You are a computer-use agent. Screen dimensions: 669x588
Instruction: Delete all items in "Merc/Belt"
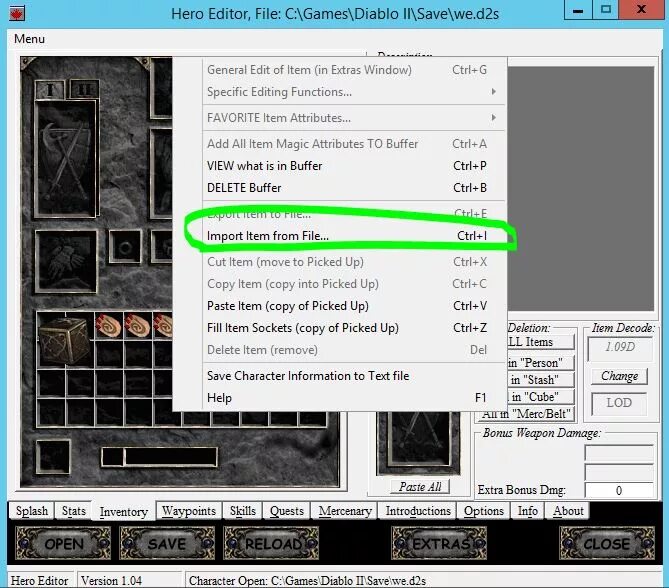pyautogui.click(x=526, y=414)
